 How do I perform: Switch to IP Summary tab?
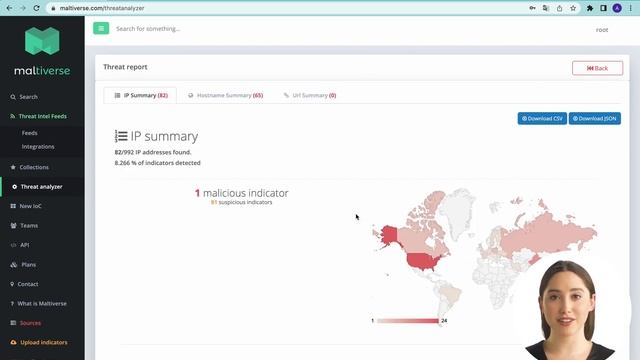[x=140, y=95]
